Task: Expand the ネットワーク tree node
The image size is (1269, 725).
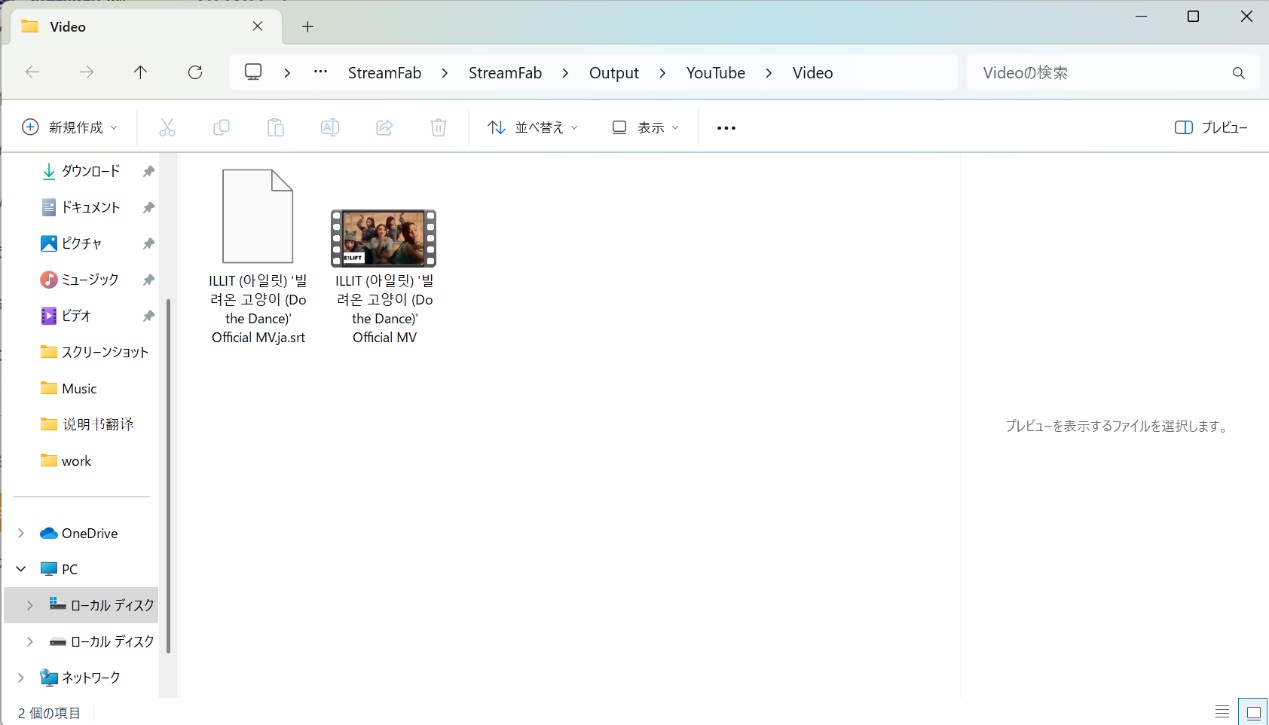Action: pyautogui.click(x=21, y=677)
